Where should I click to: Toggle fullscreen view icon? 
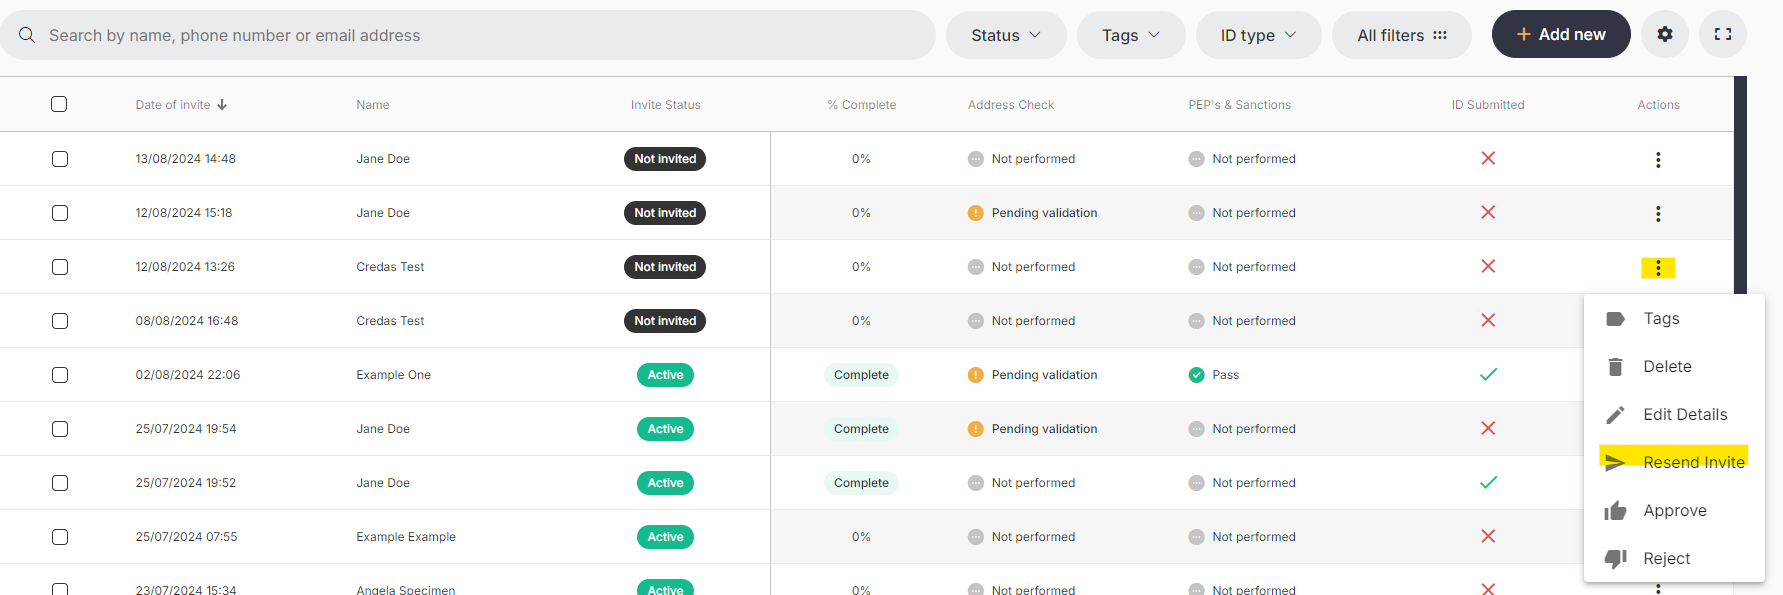coord(1722,34)
